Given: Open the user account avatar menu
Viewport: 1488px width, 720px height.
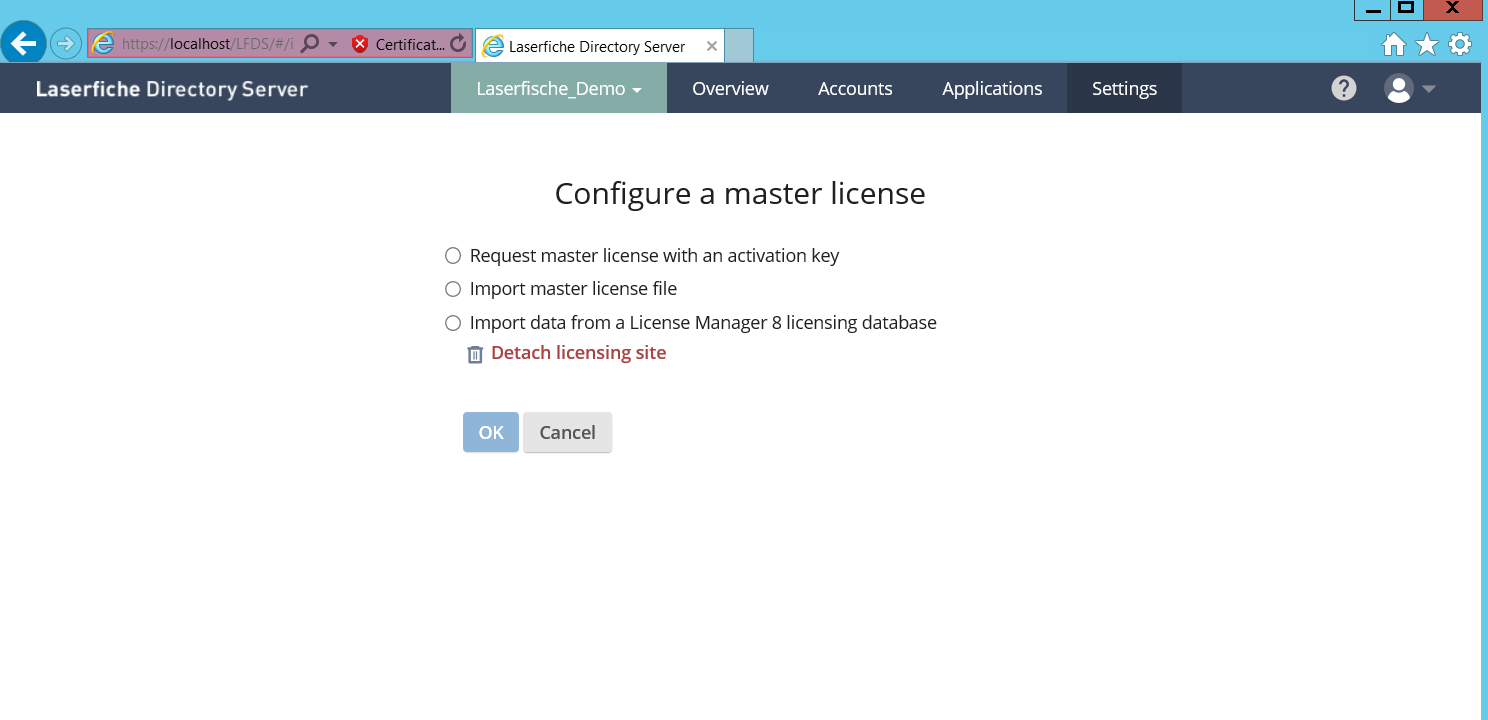Looking at the screenshot, I should click(1409, 89).
